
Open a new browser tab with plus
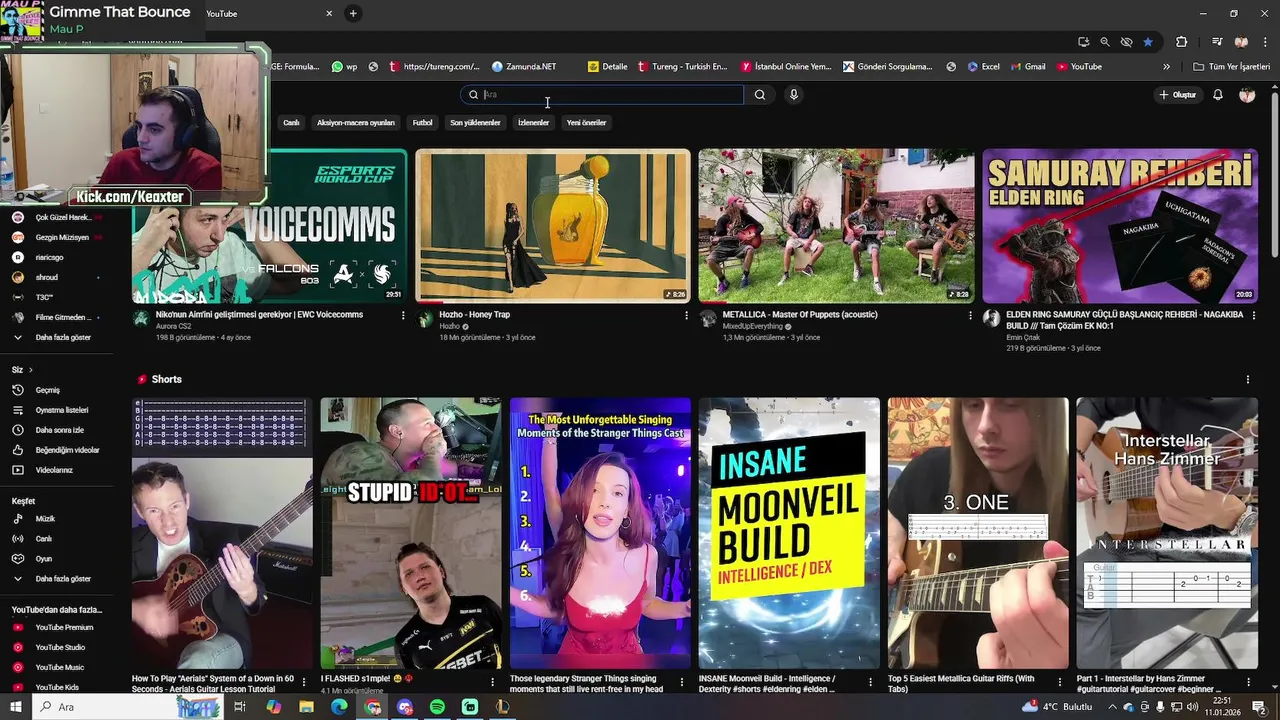click(353, 13)
